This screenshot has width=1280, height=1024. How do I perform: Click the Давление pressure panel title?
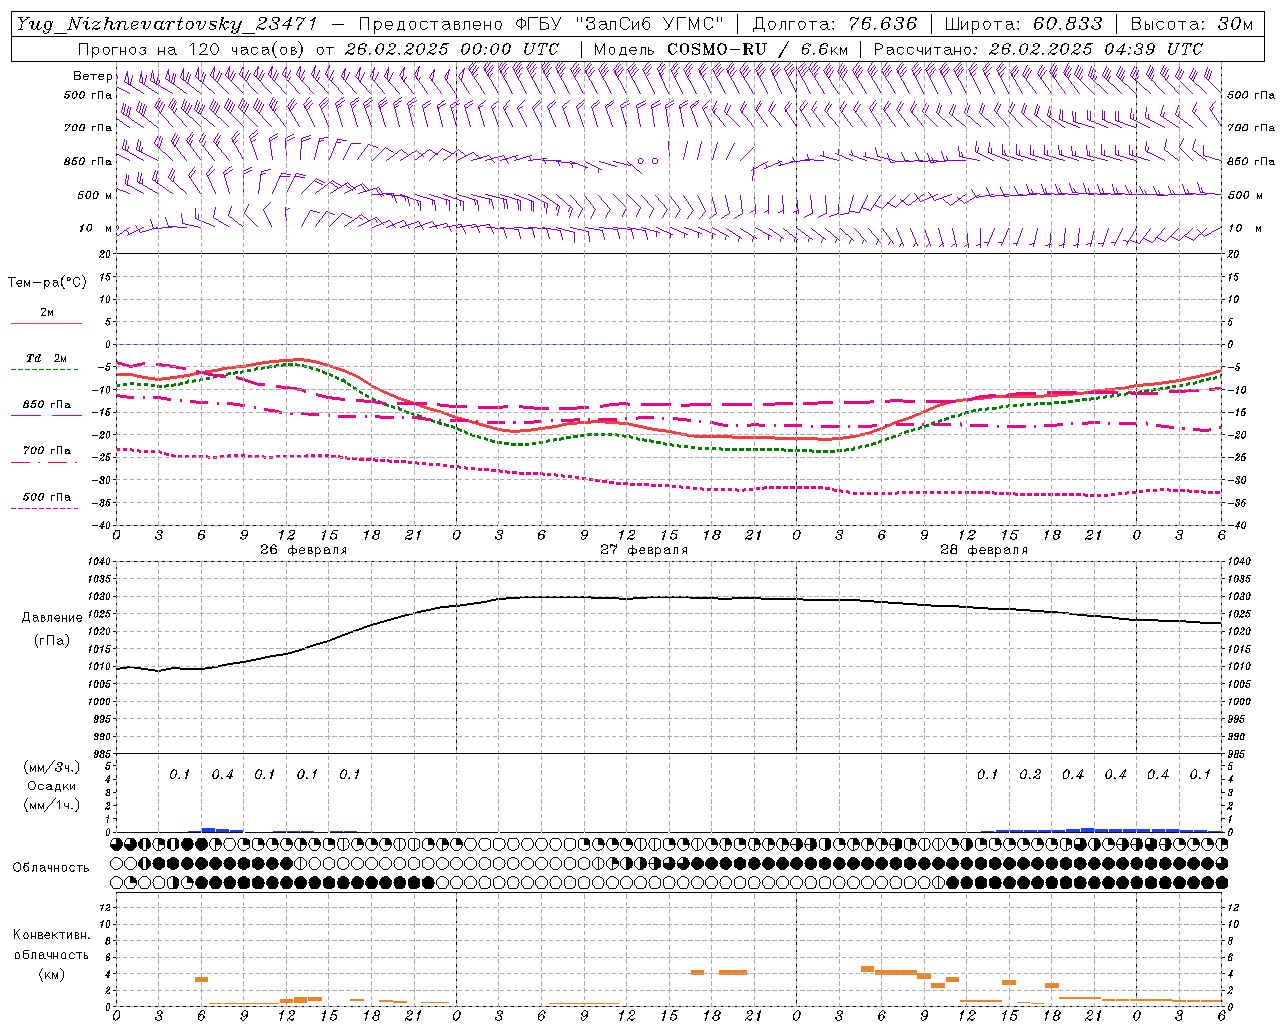pyautogui.click(x=51, y=618)
